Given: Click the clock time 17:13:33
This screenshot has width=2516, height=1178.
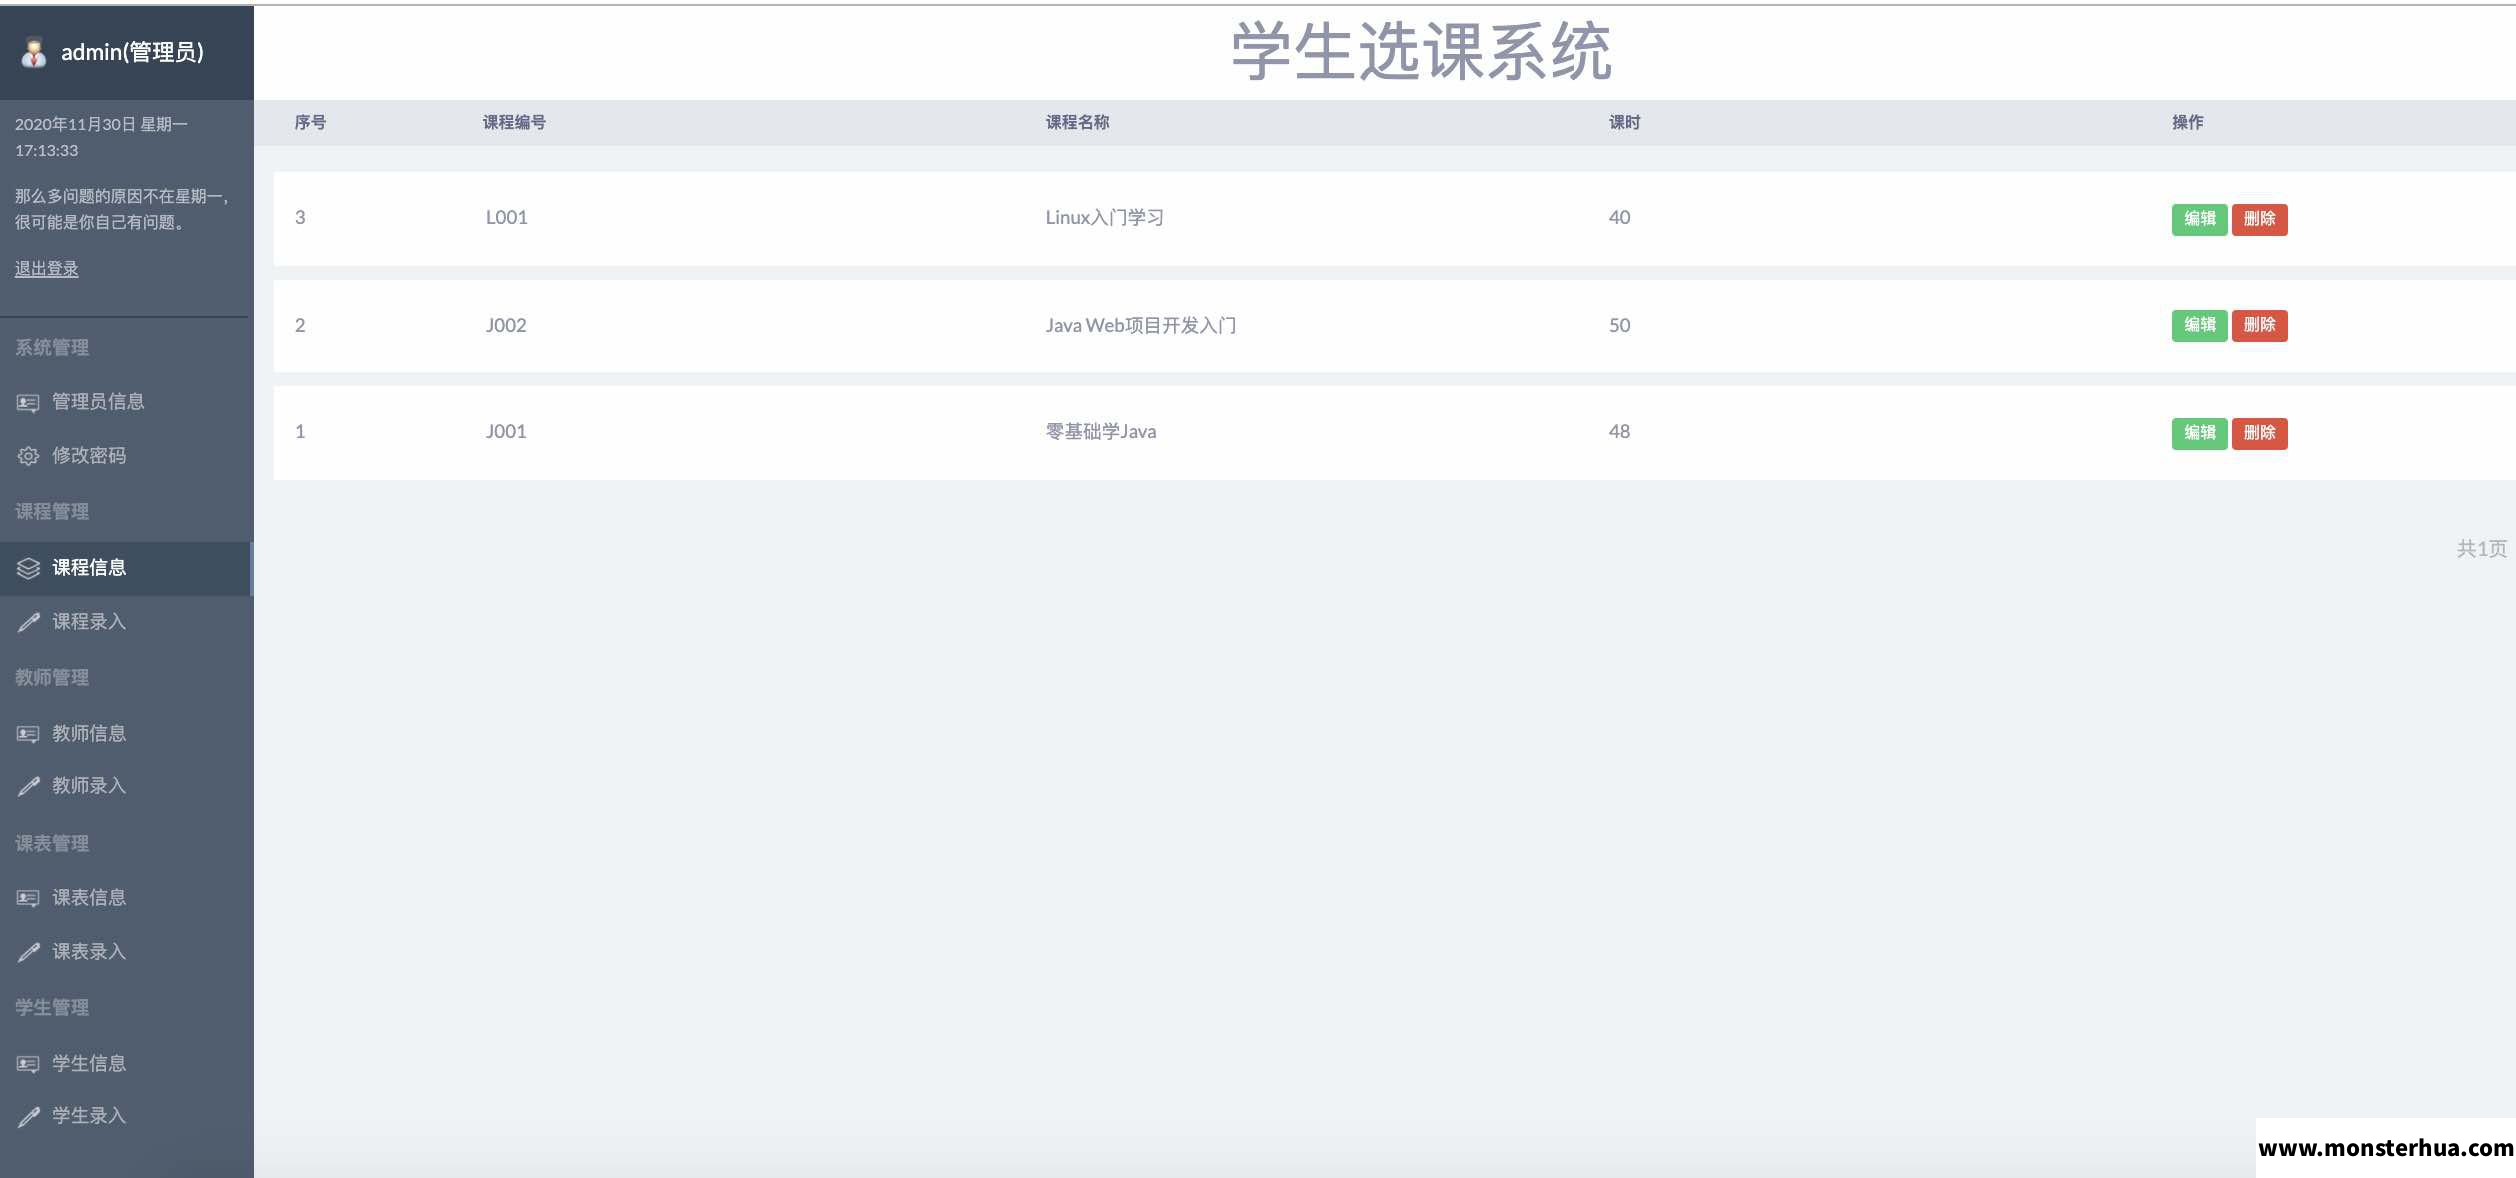Looking at the screenshot, I should coord(46,150).
